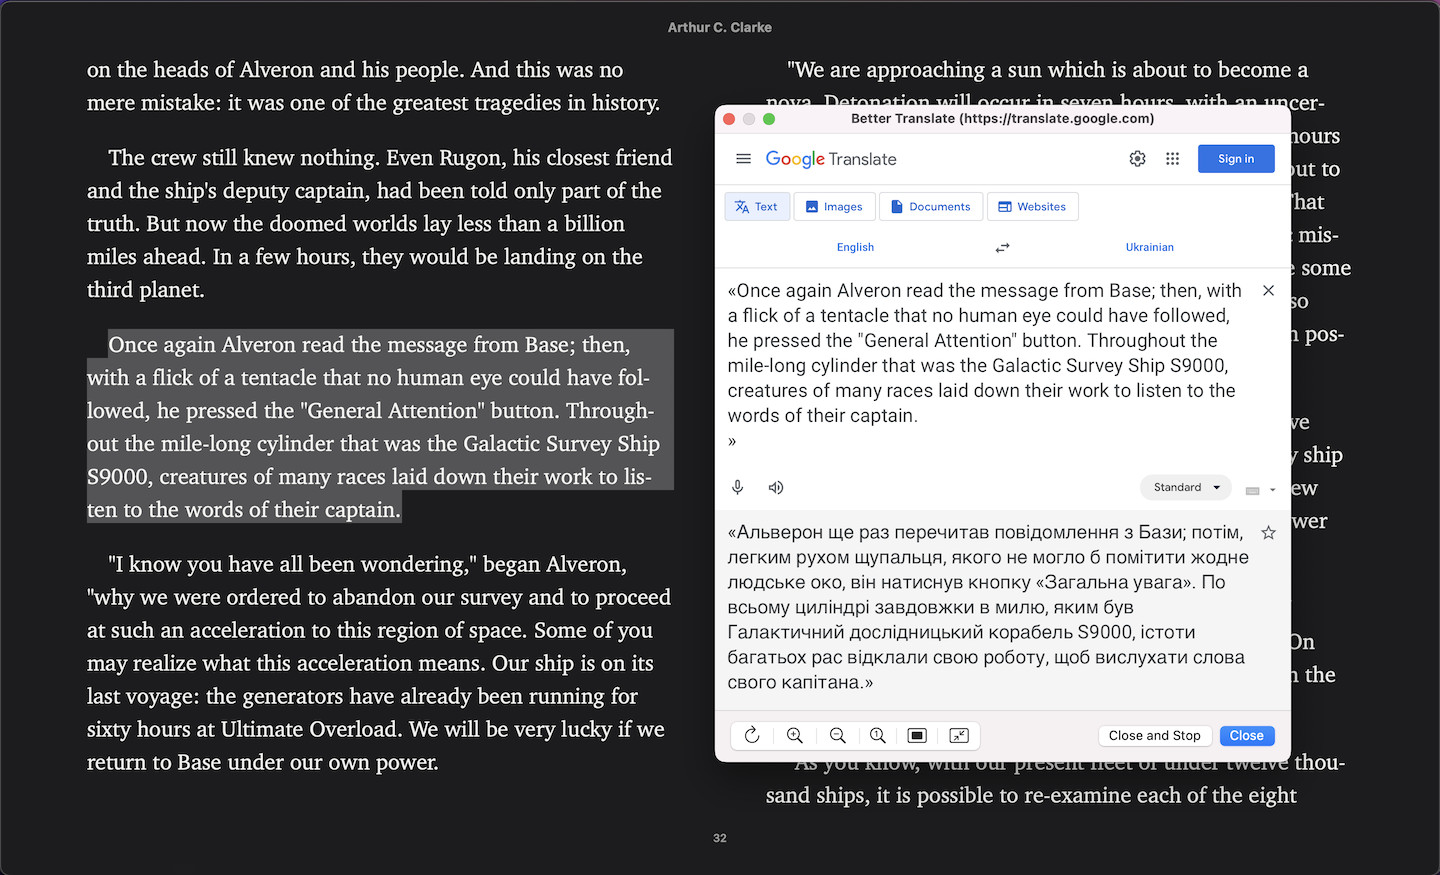
Task: Open the Google Translate main menu
Action: click(743, 159)
